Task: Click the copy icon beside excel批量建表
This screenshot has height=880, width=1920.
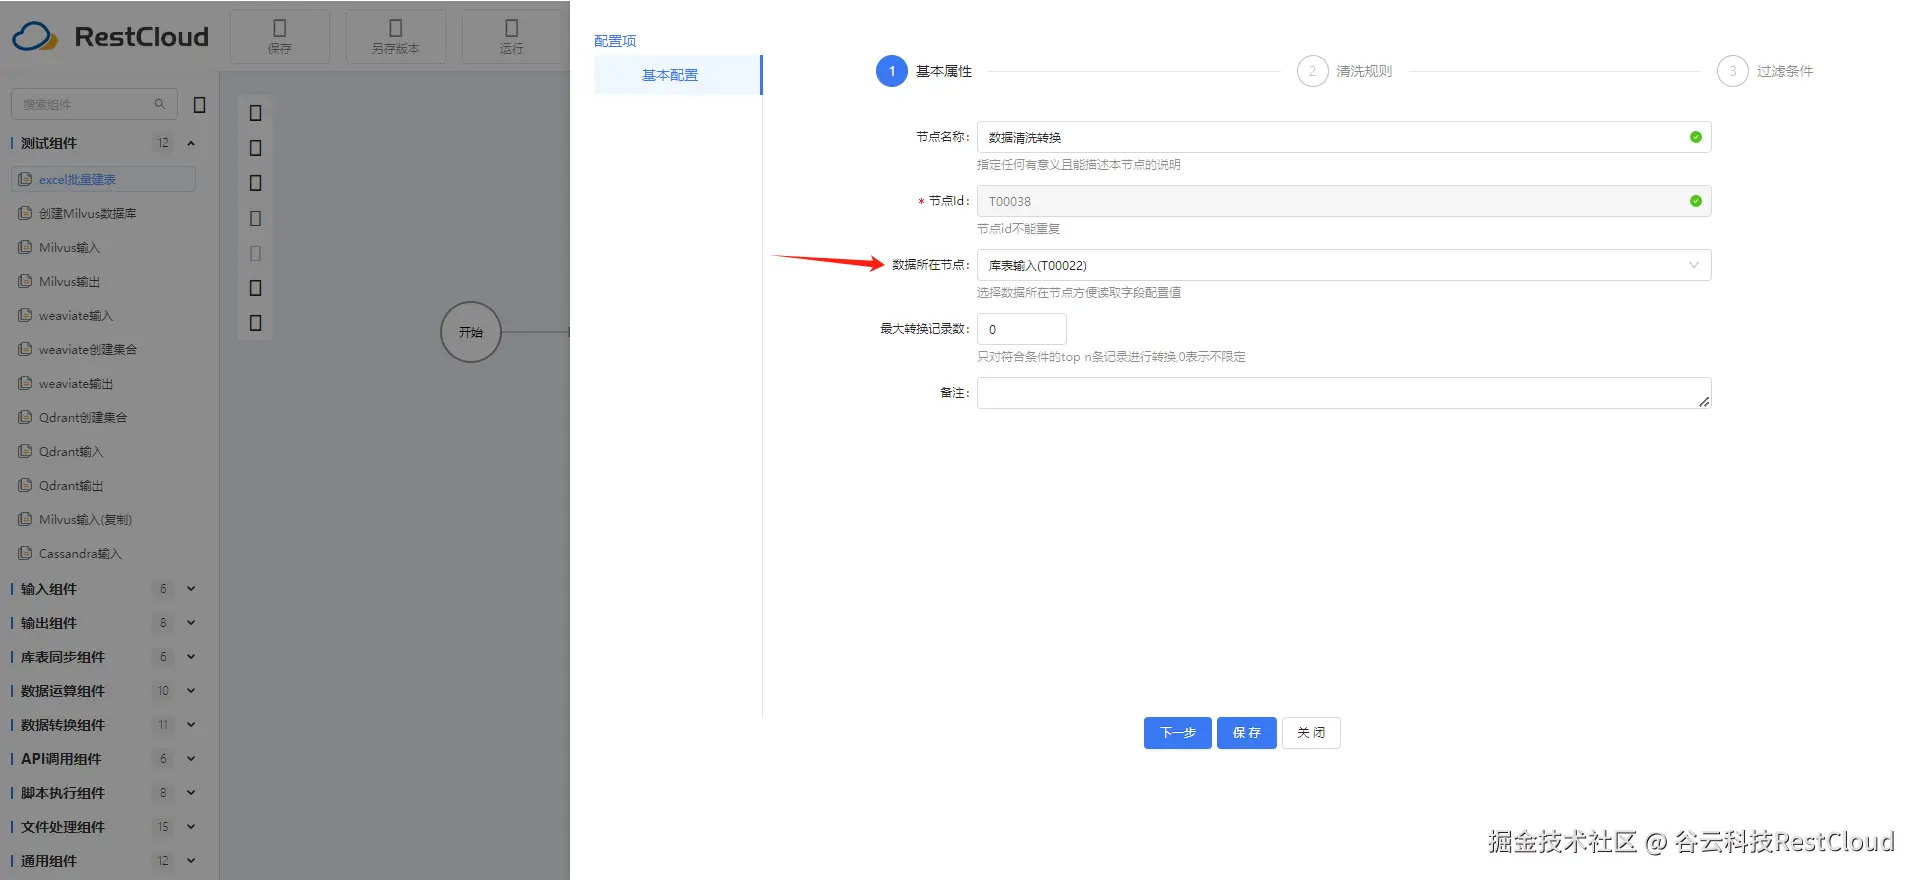Action: (x=25, y=179)
